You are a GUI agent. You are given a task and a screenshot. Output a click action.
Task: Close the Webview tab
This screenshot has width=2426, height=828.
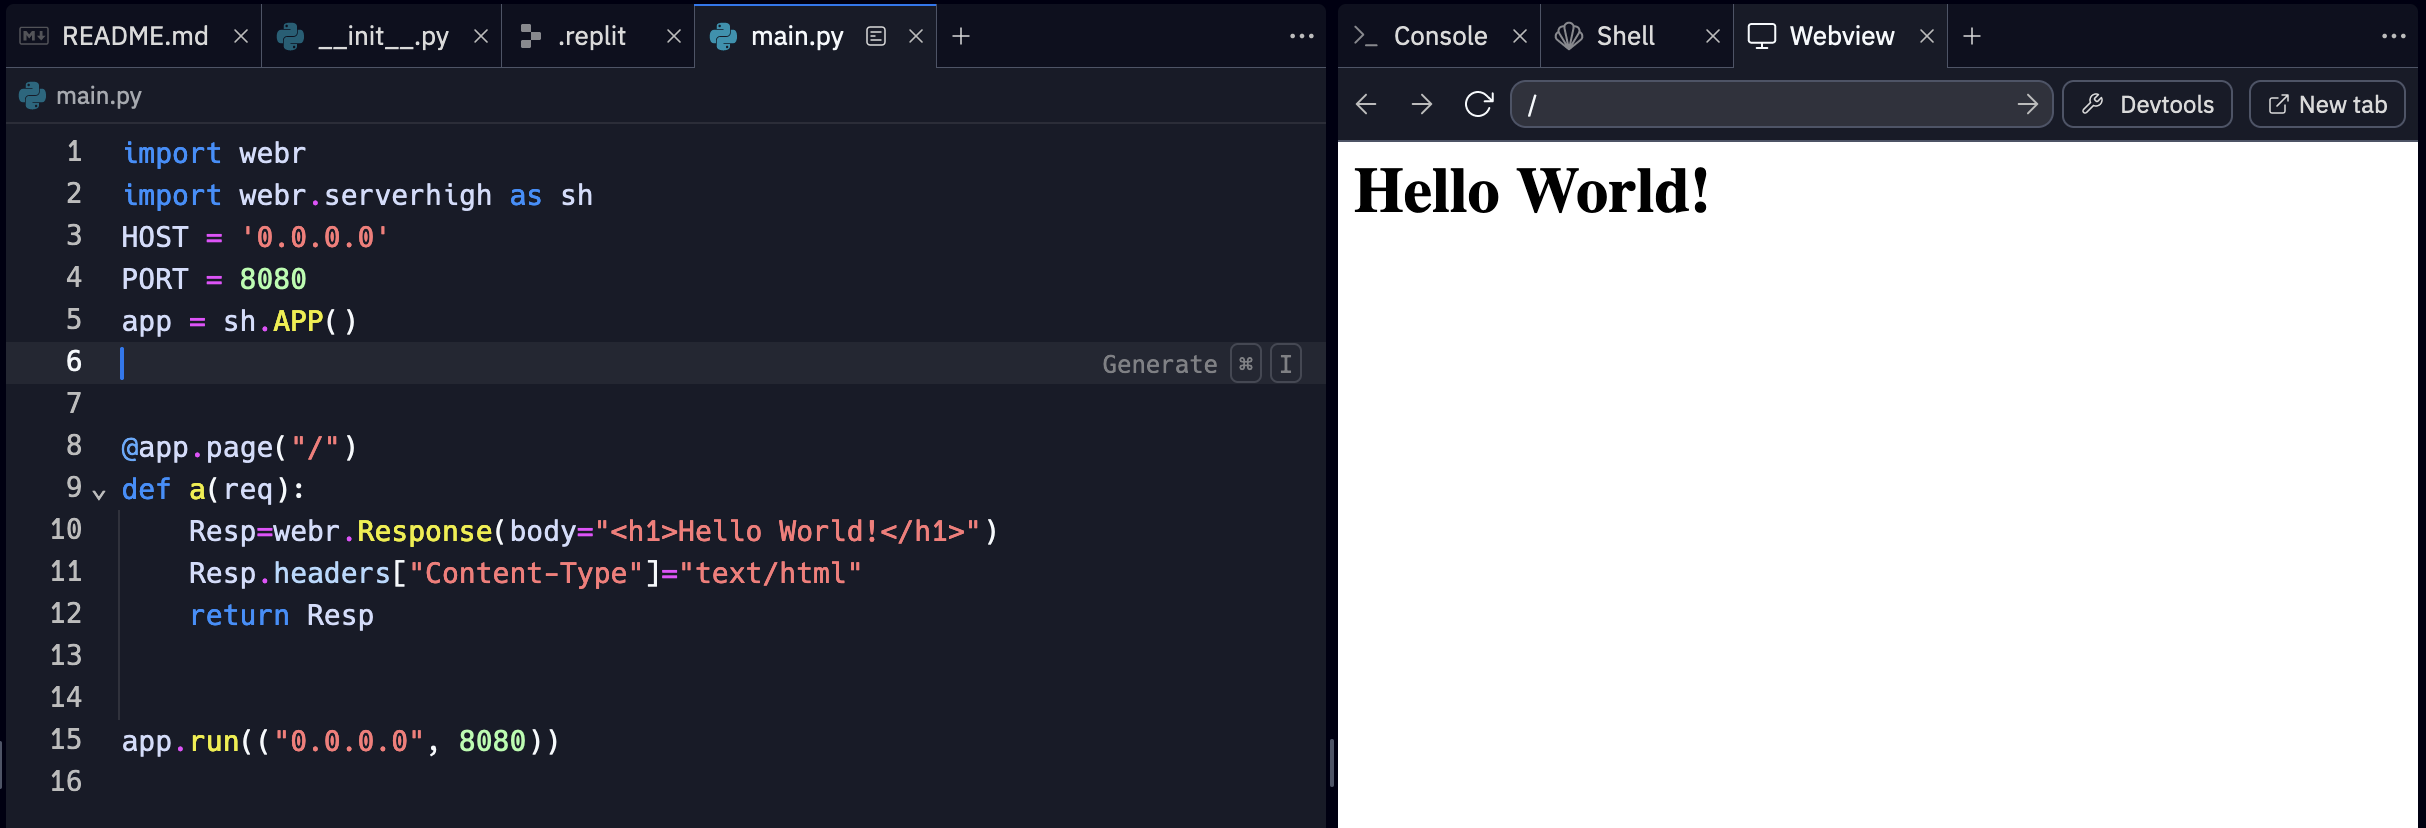point(1927,36)
